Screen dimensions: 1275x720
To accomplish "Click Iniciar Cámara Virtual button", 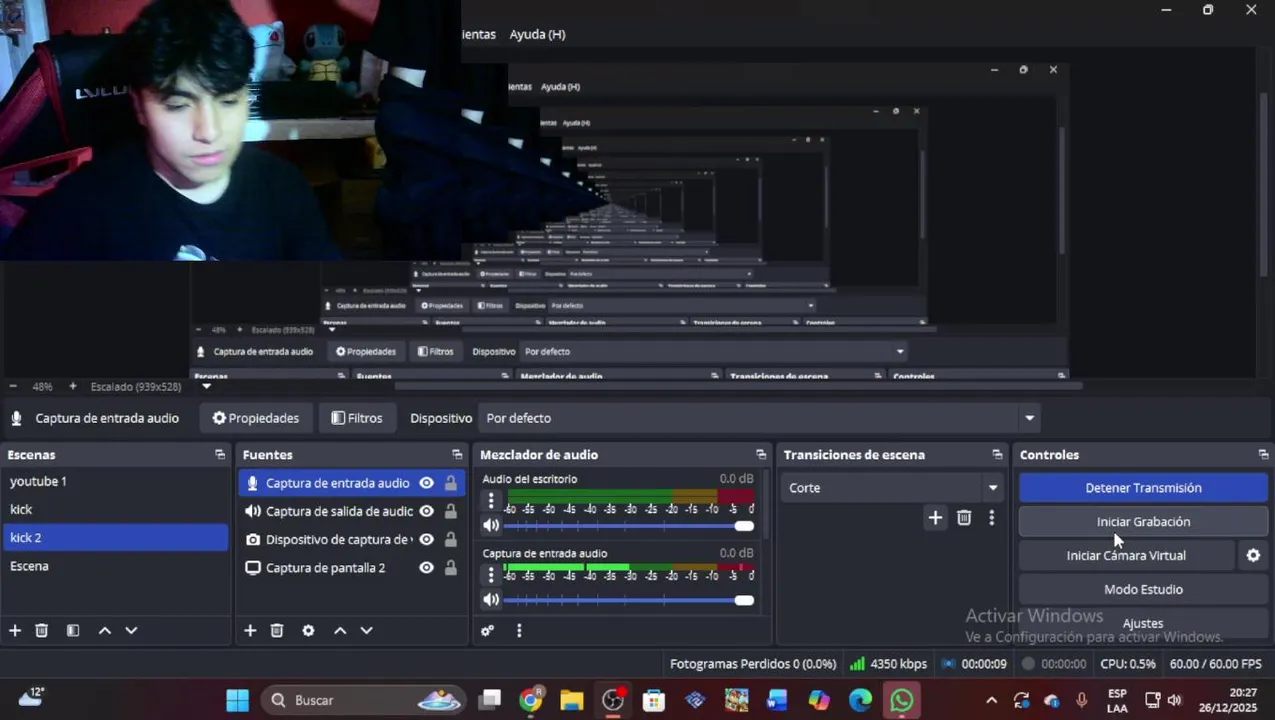I will [x=1126, y=556].
